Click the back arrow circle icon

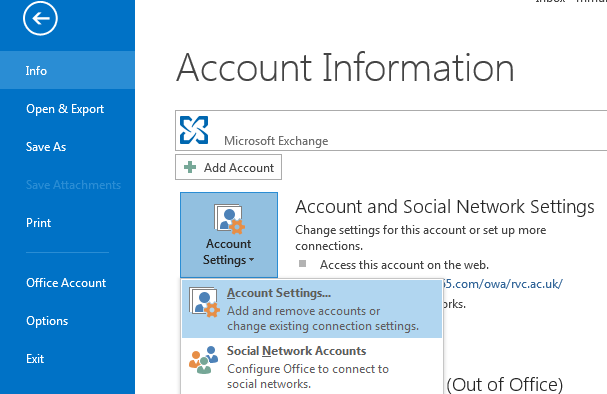click(x=40, y=18)
